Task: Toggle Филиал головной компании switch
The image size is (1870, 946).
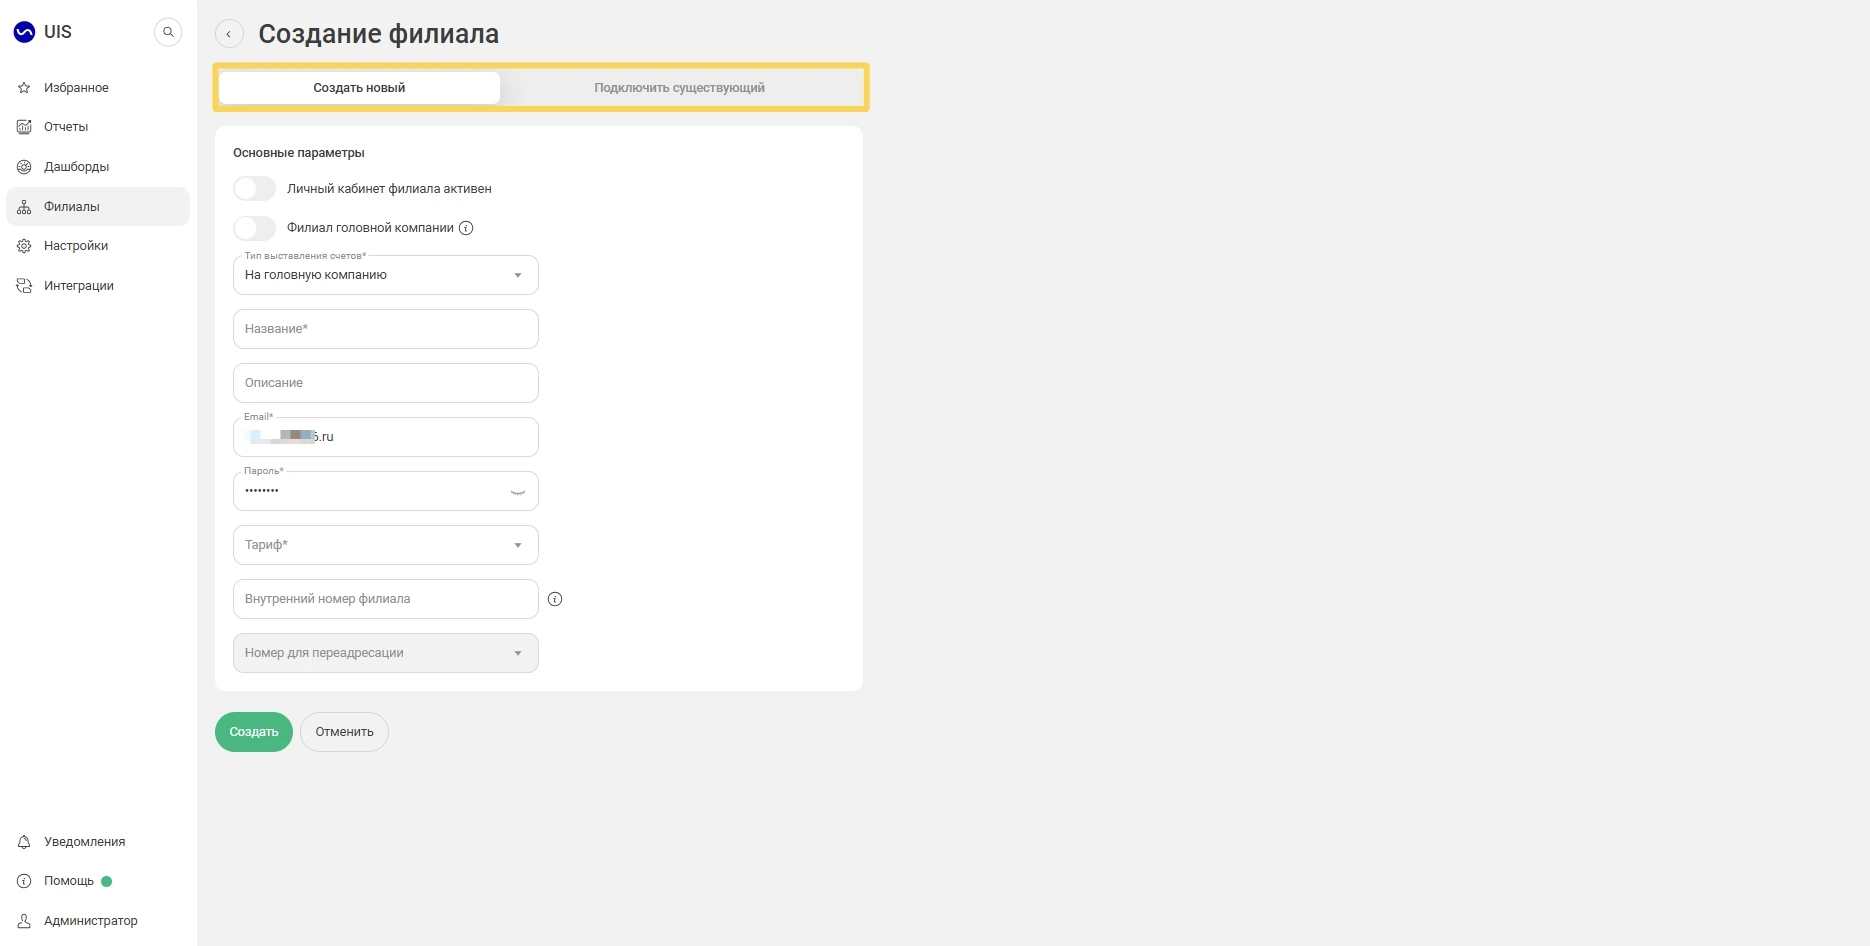Action: point(254,228)
